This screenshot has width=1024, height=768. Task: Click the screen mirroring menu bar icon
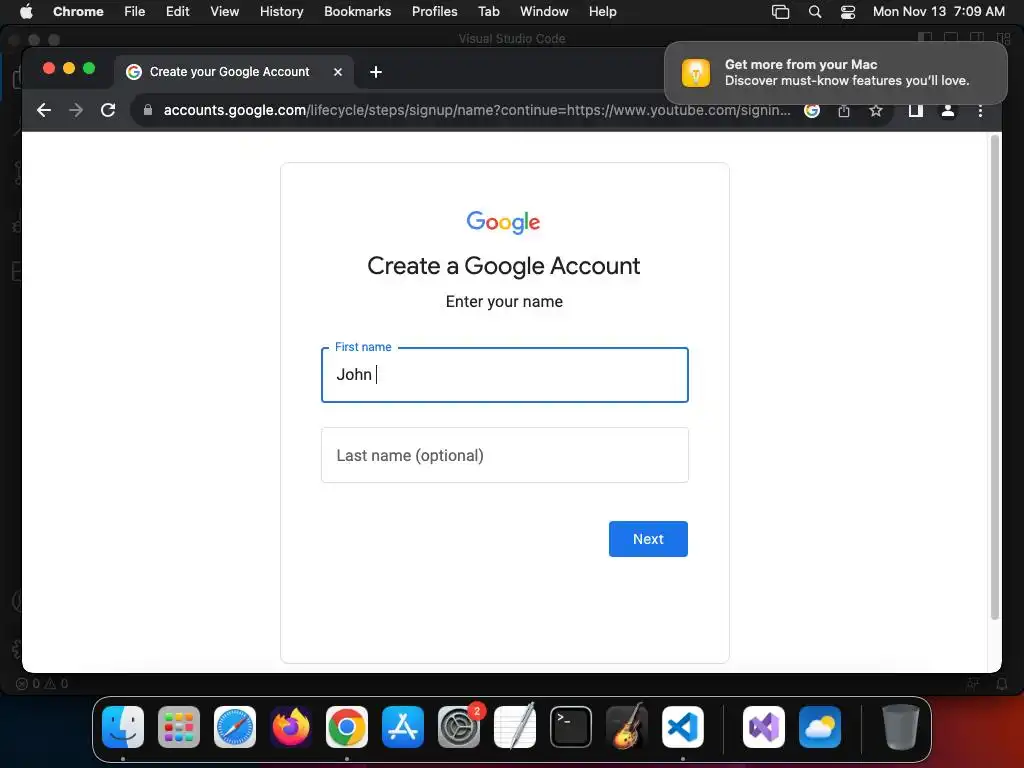click(x=780, y=11)
